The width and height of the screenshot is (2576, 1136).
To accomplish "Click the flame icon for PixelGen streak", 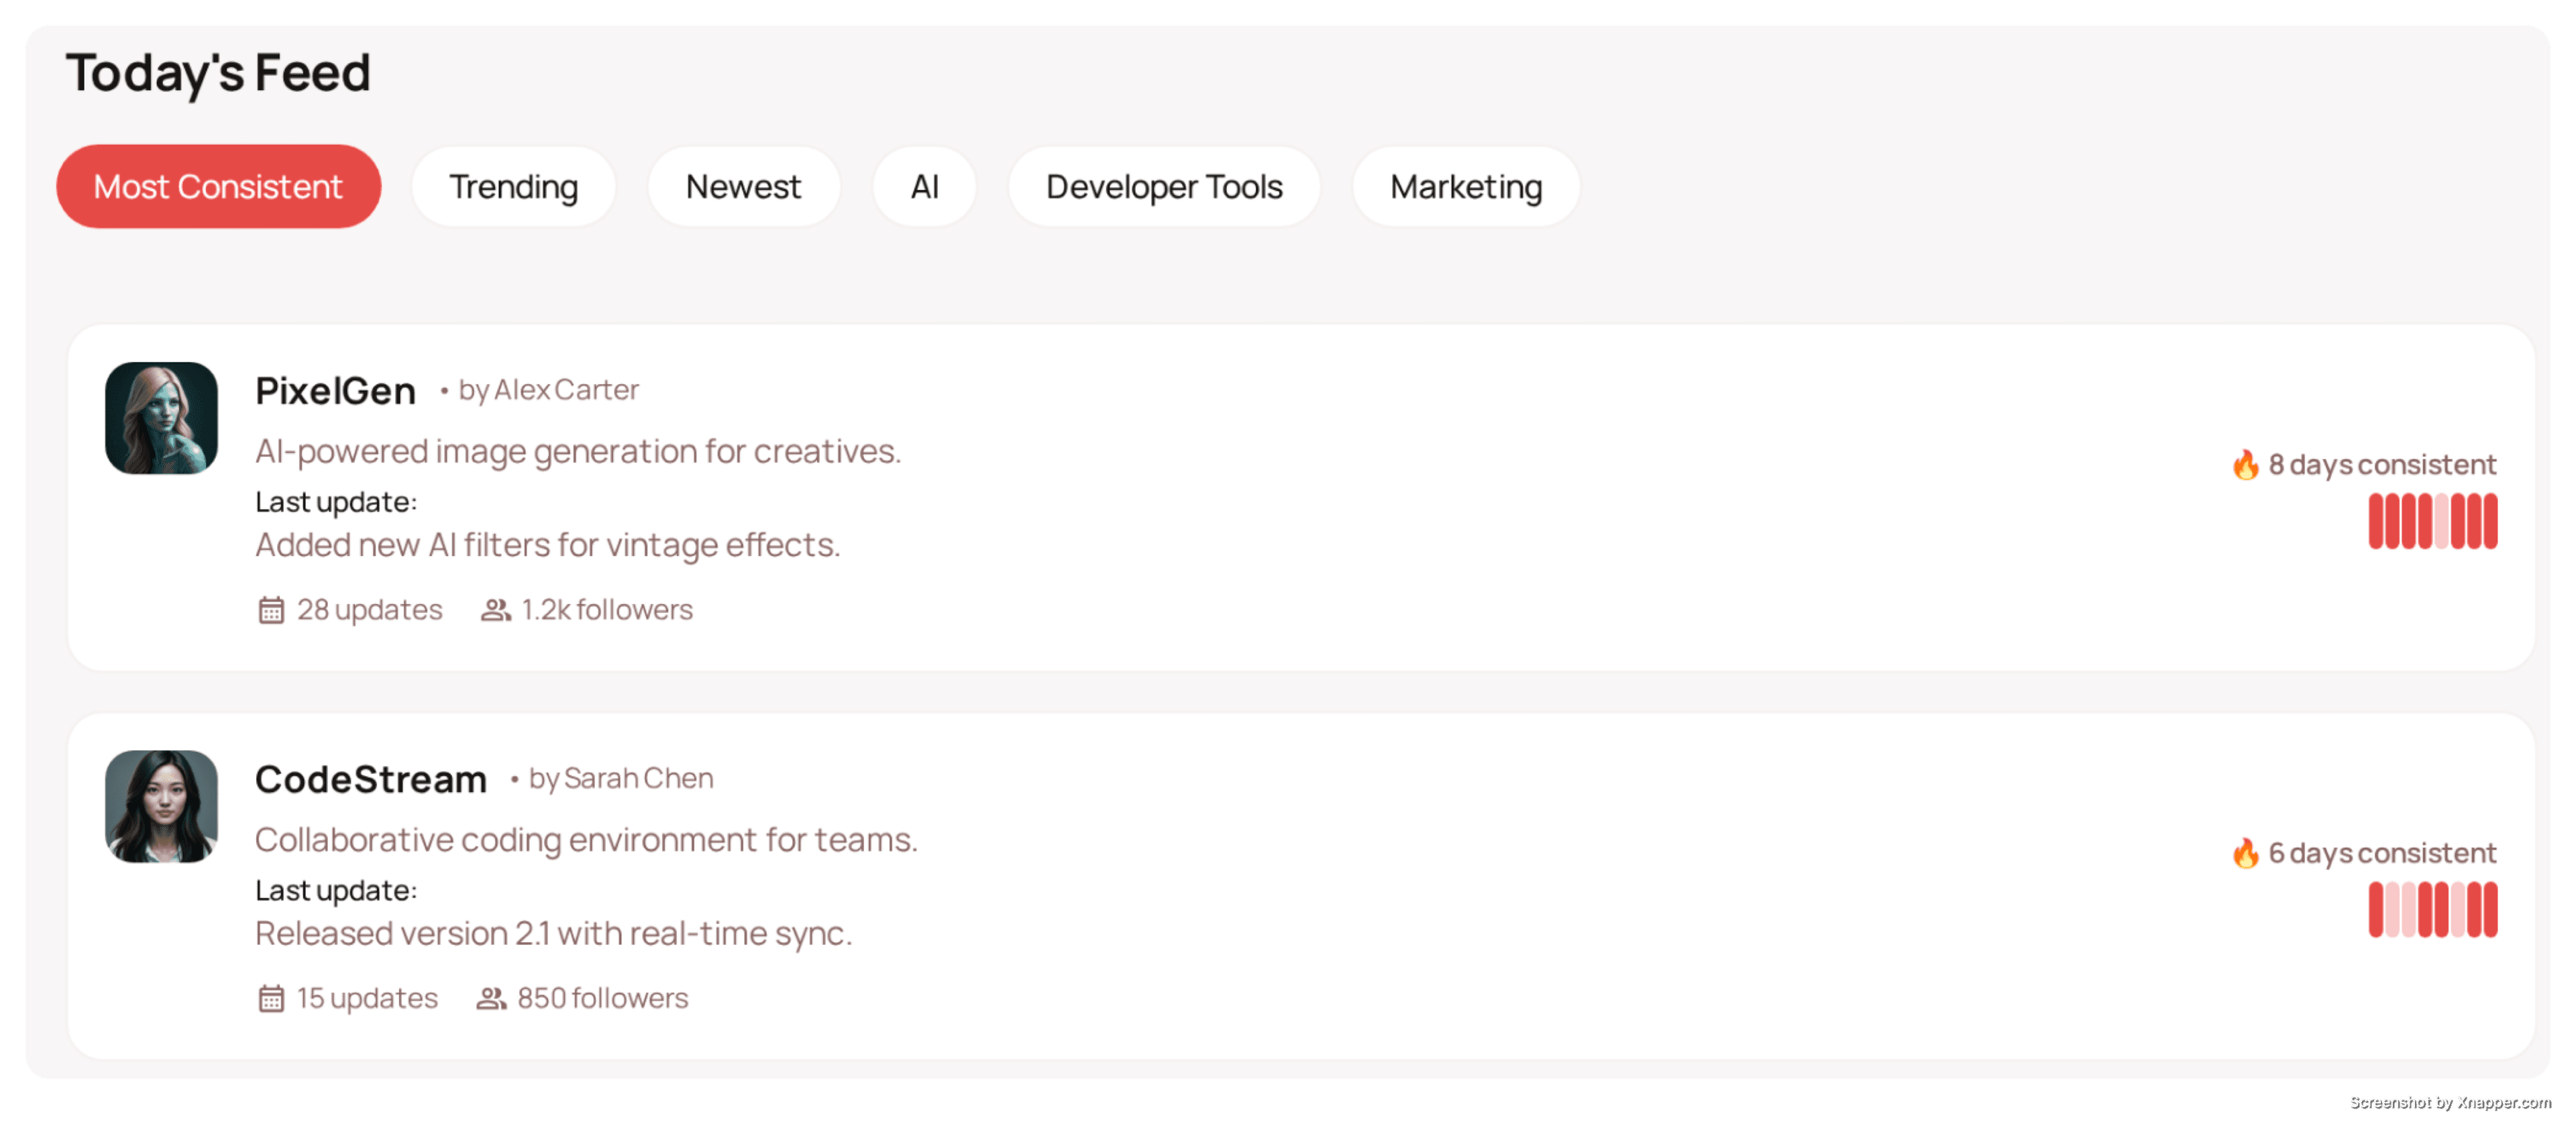I will [2245, 465].
